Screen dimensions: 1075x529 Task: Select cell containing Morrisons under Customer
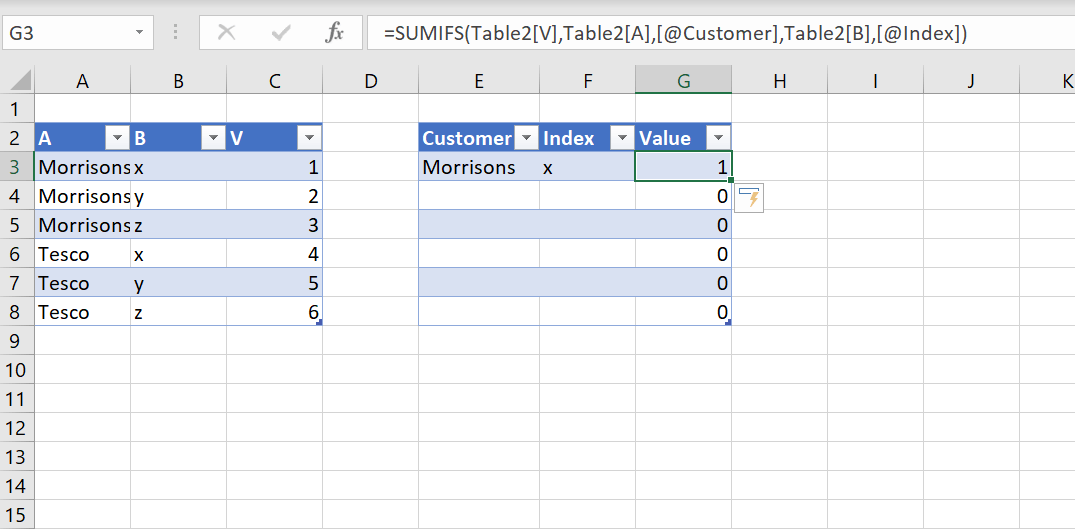tap(470, 167)
